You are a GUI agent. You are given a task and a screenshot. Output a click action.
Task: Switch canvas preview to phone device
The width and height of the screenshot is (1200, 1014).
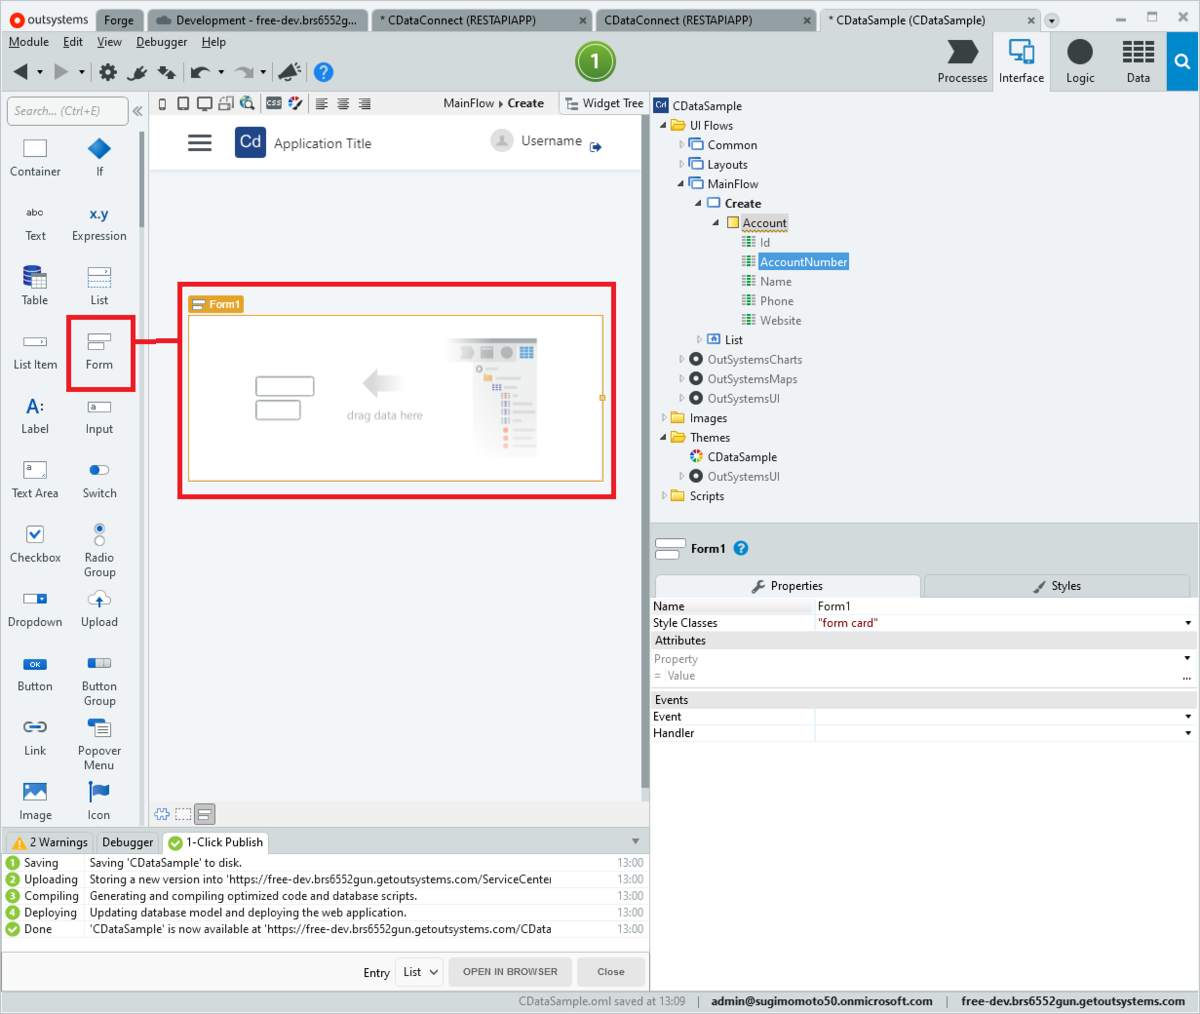[162, 103]
